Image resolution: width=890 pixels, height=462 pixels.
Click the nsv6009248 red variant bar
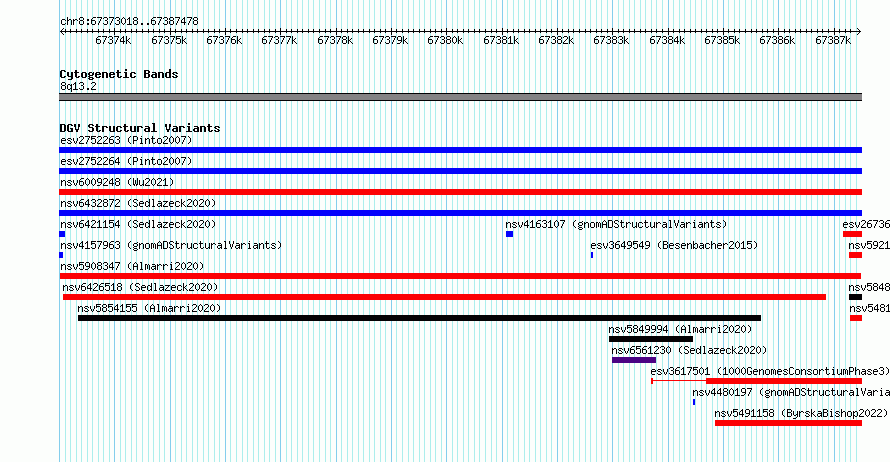tap(460, 192)
